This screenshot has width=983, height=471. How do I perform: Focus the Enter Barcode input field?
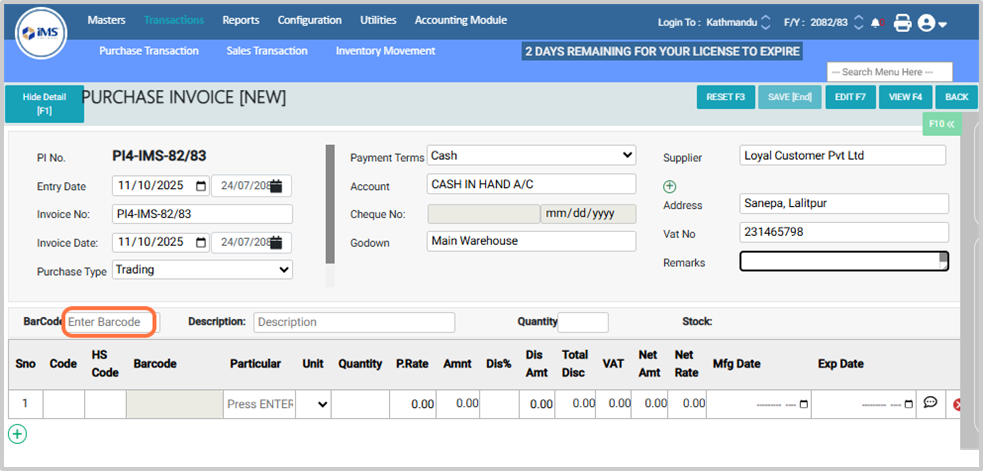click(x=110, y=322)
